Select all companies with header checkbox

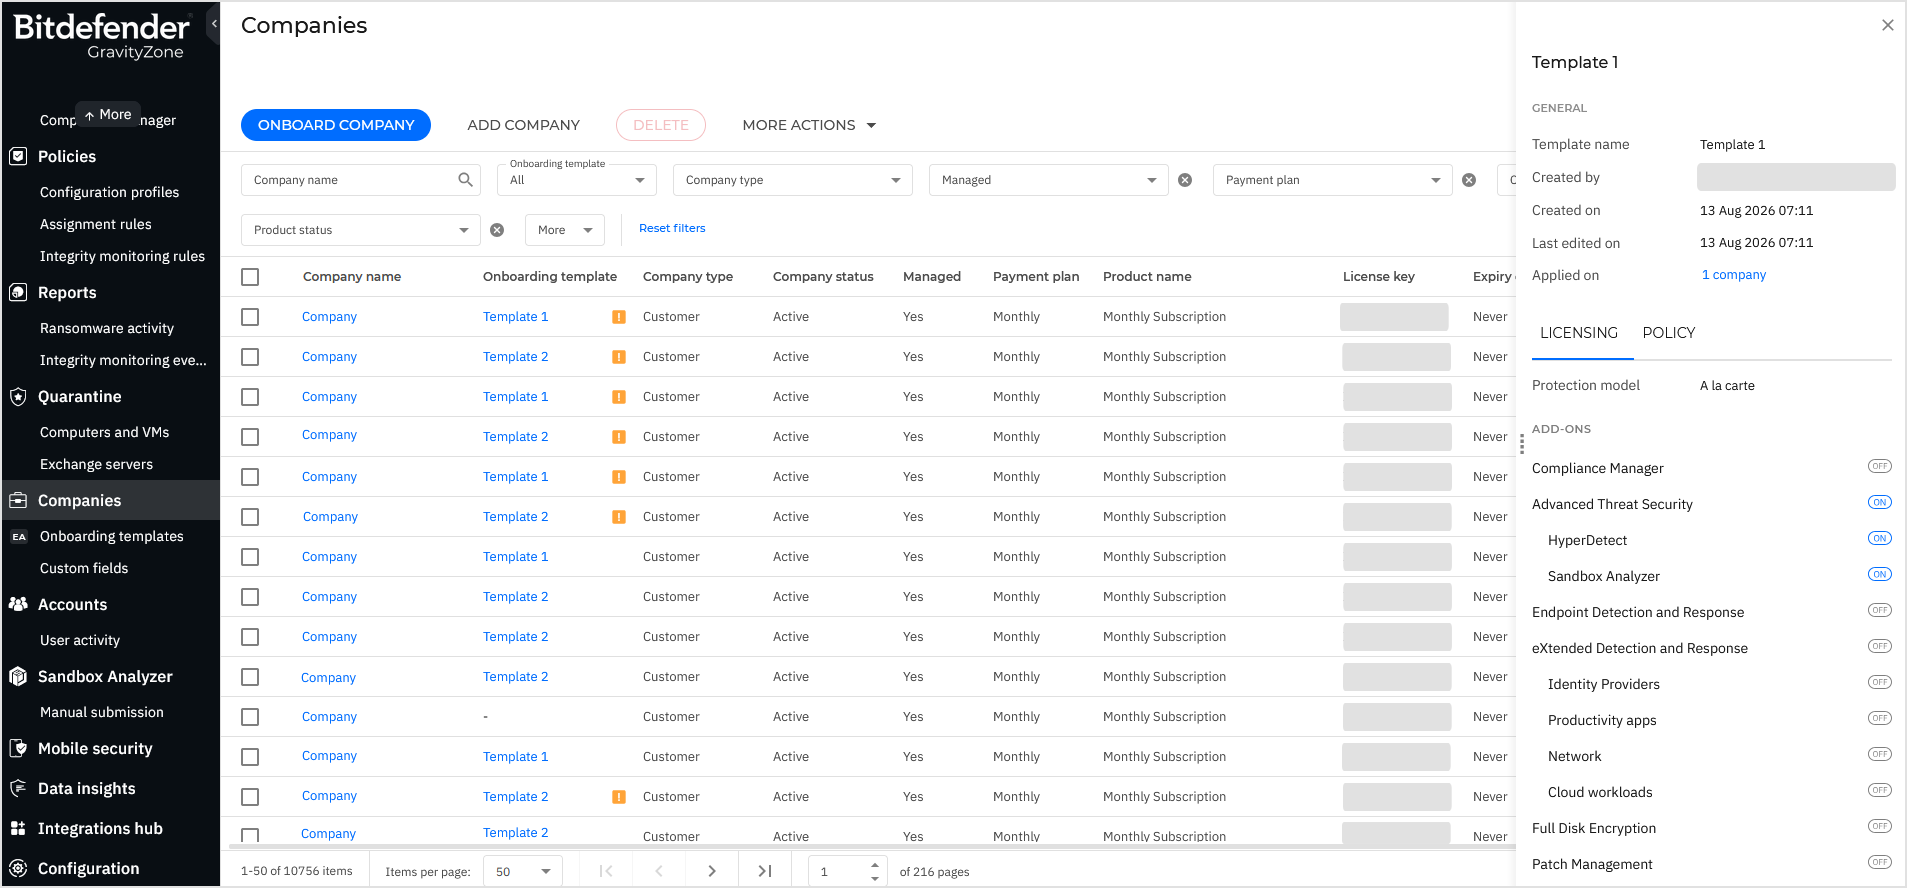250,277
